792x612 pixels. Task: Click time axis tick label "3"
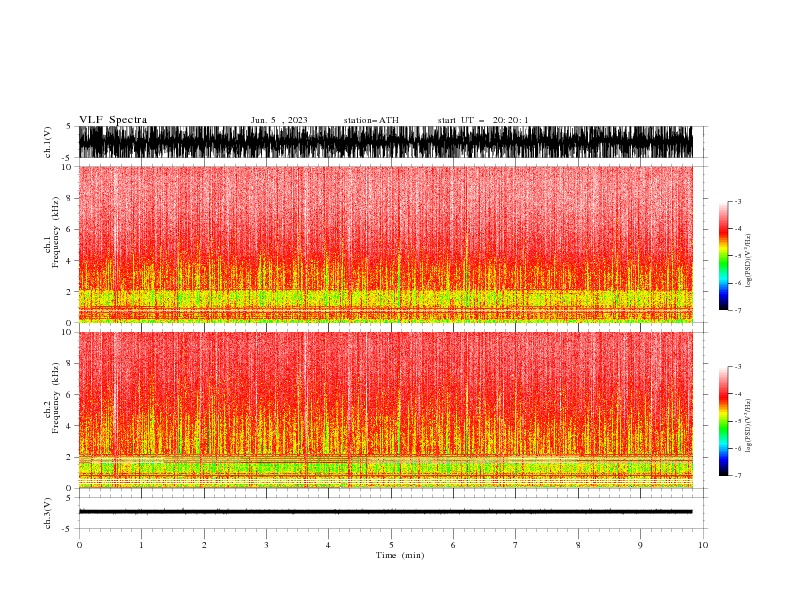pos(266,545)
